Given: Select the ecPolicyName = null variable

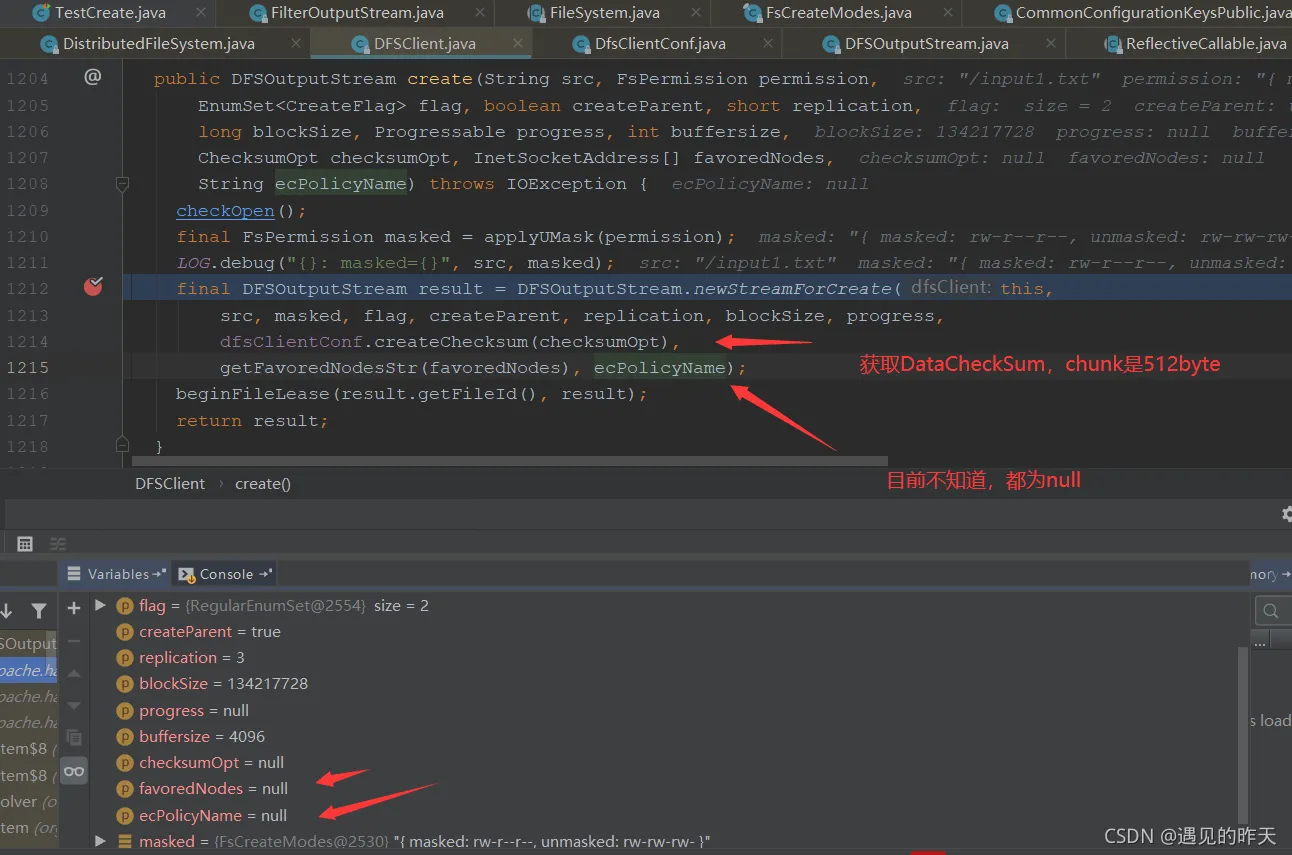Looking at the screenshot, I should click(202, 815).
